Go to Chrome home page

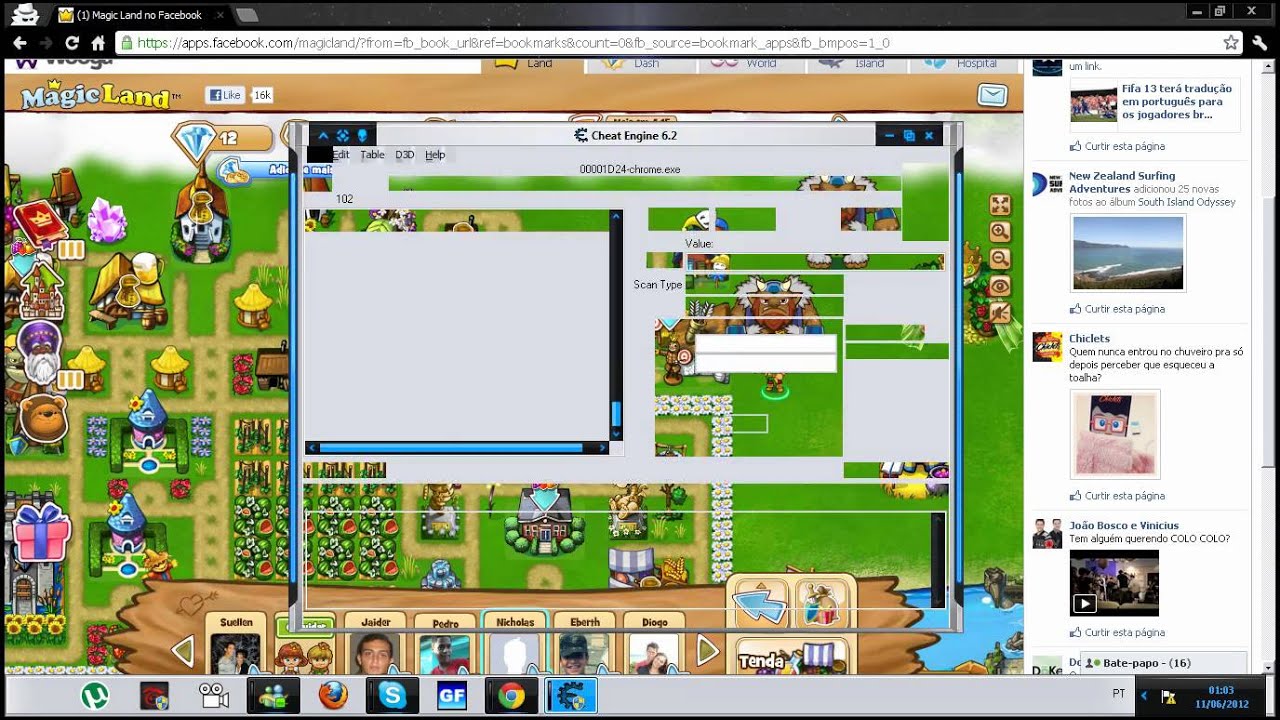[98, 43]
